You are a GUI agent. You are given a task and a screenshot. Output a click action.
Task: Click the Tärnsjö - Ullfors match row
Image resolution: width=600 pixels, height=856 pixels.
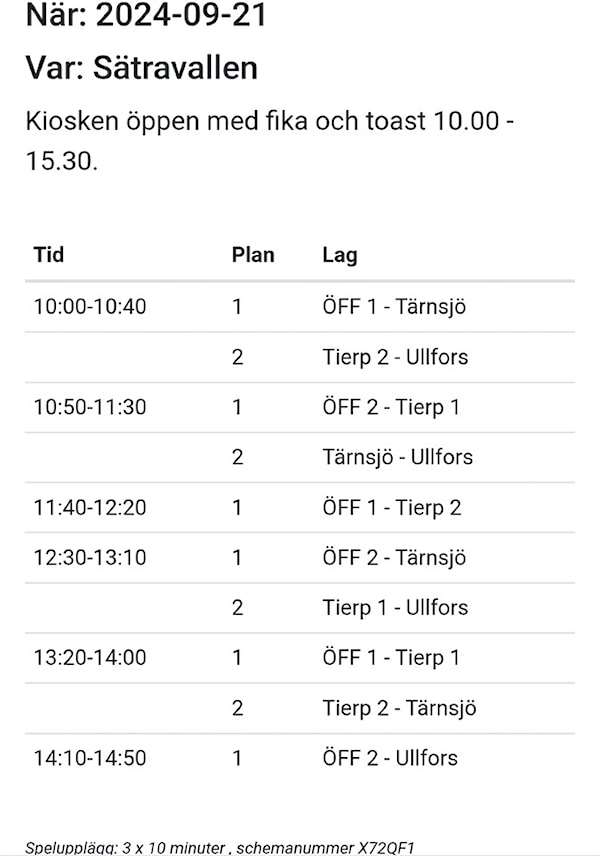(398, 457)
